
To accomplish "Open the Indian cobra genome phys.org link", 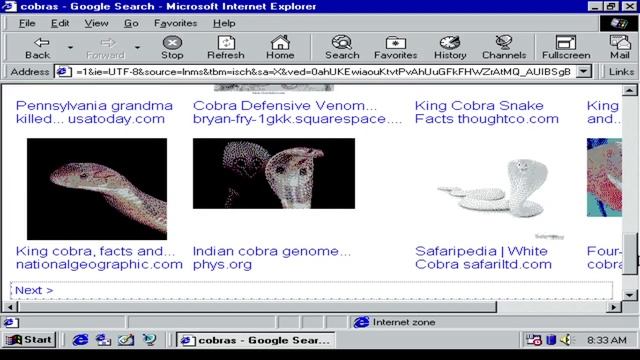I will 272,258.
